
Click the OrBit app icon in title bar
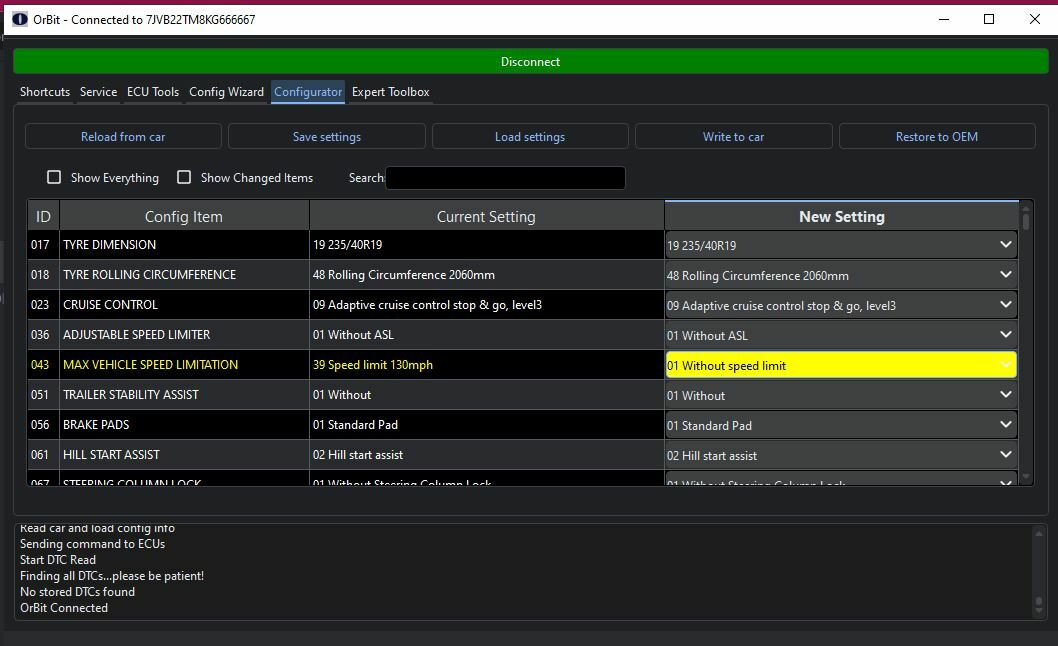(x=19, y=19)
